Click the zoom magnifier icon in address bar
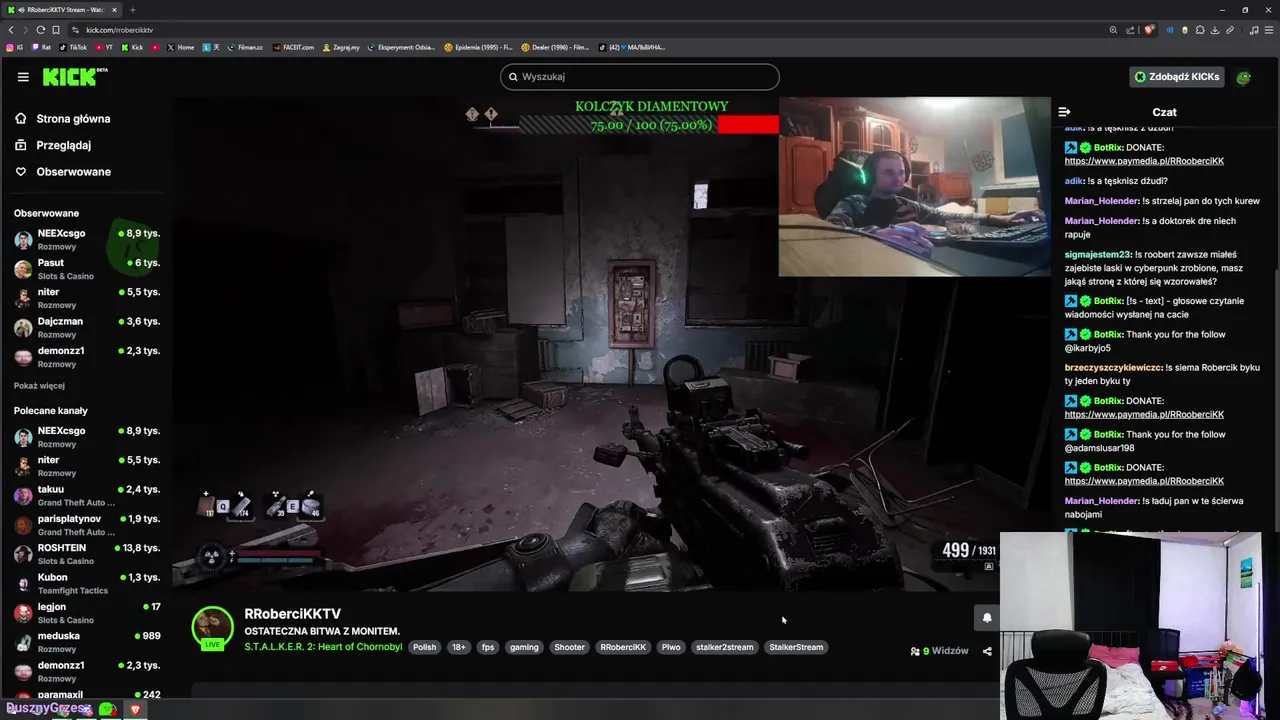This screenshot has width=1280, height=720. click(x=1113, y=30)
